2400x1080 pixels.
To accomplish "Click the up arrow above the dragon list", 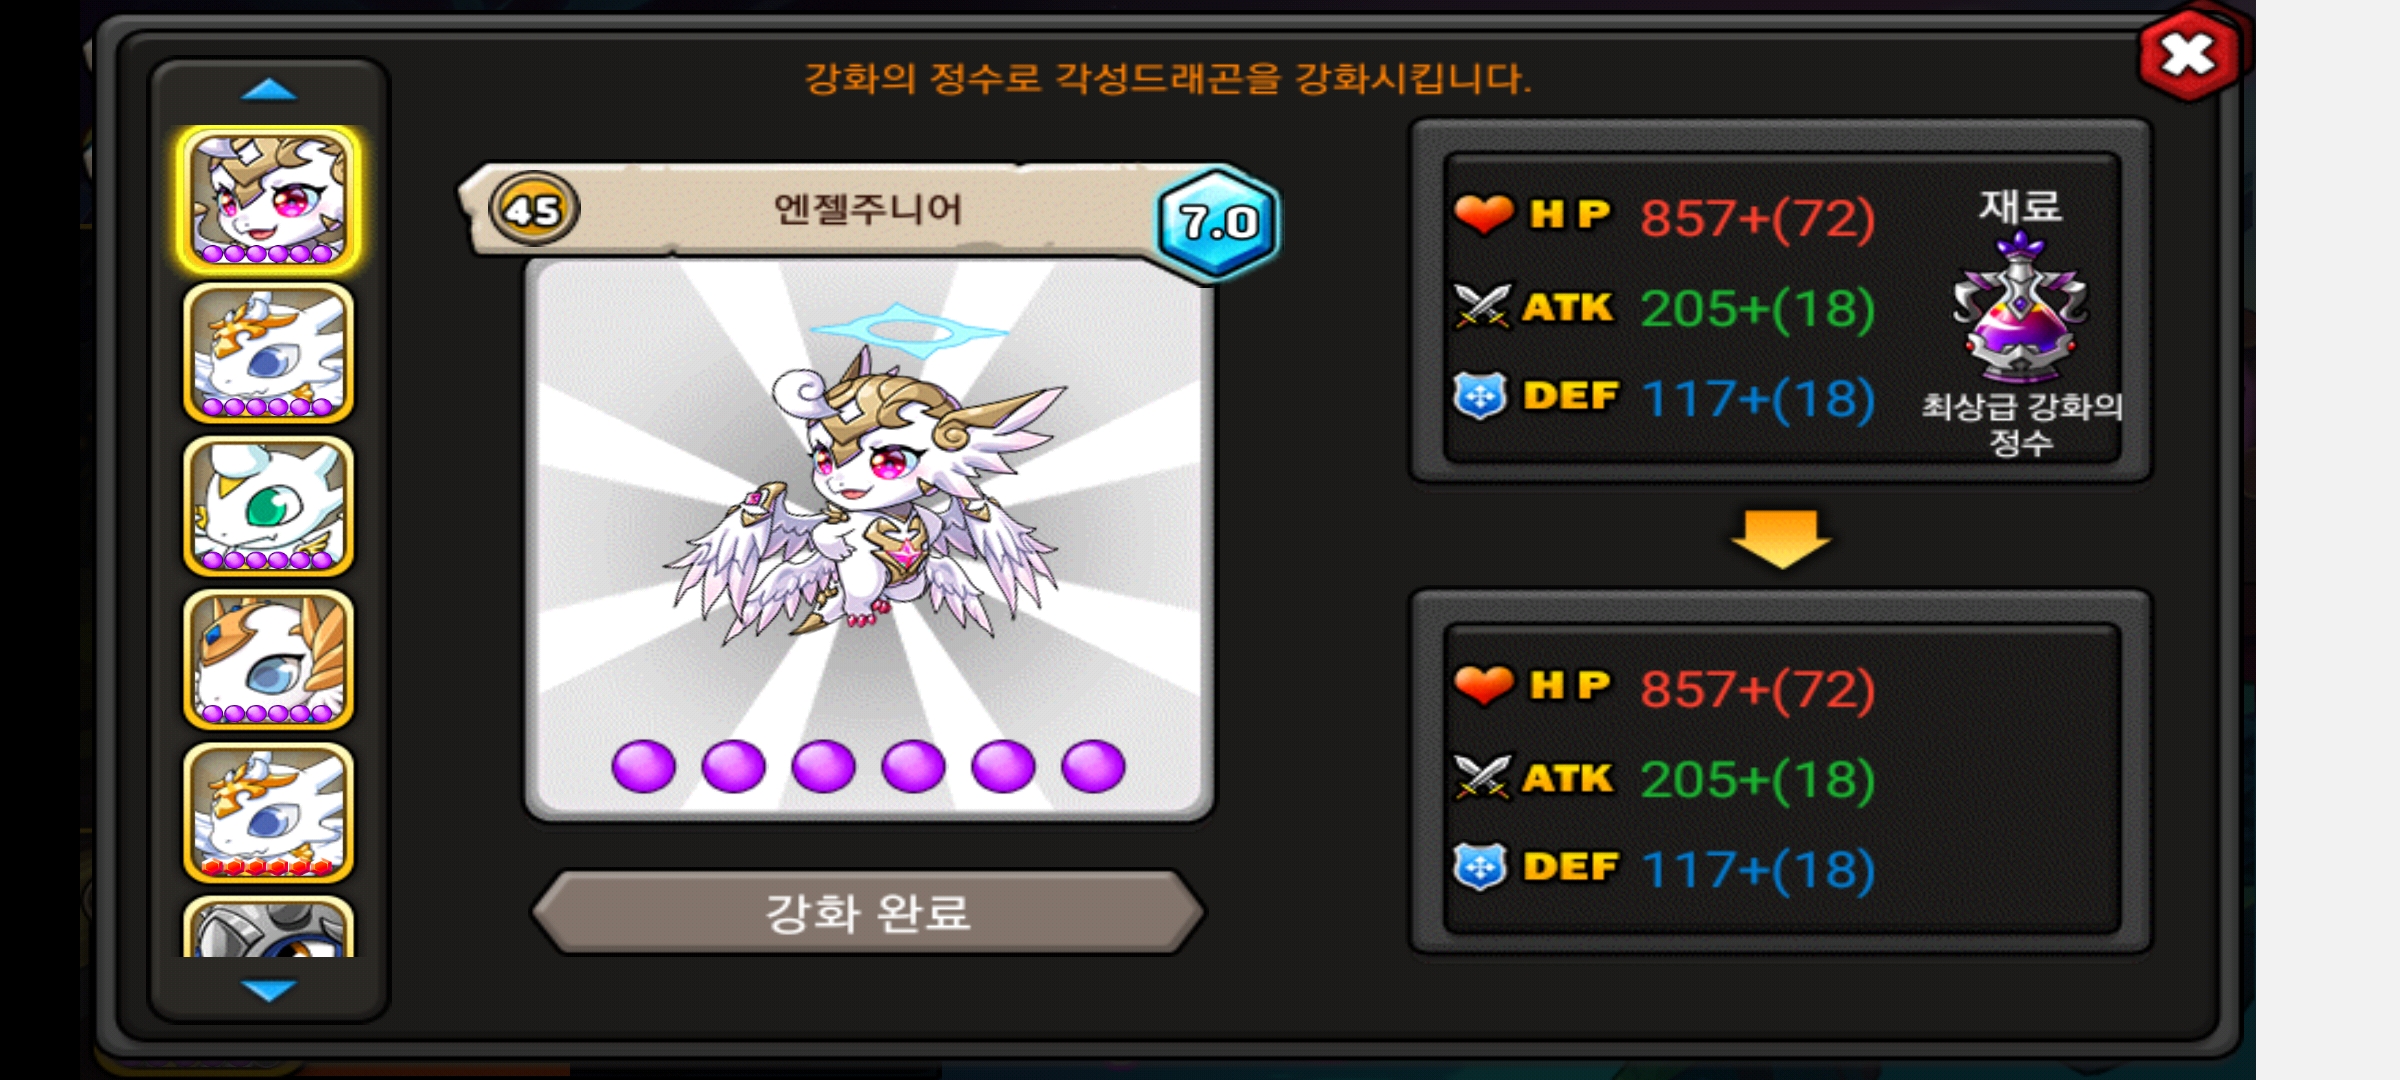I will [269, 90].
